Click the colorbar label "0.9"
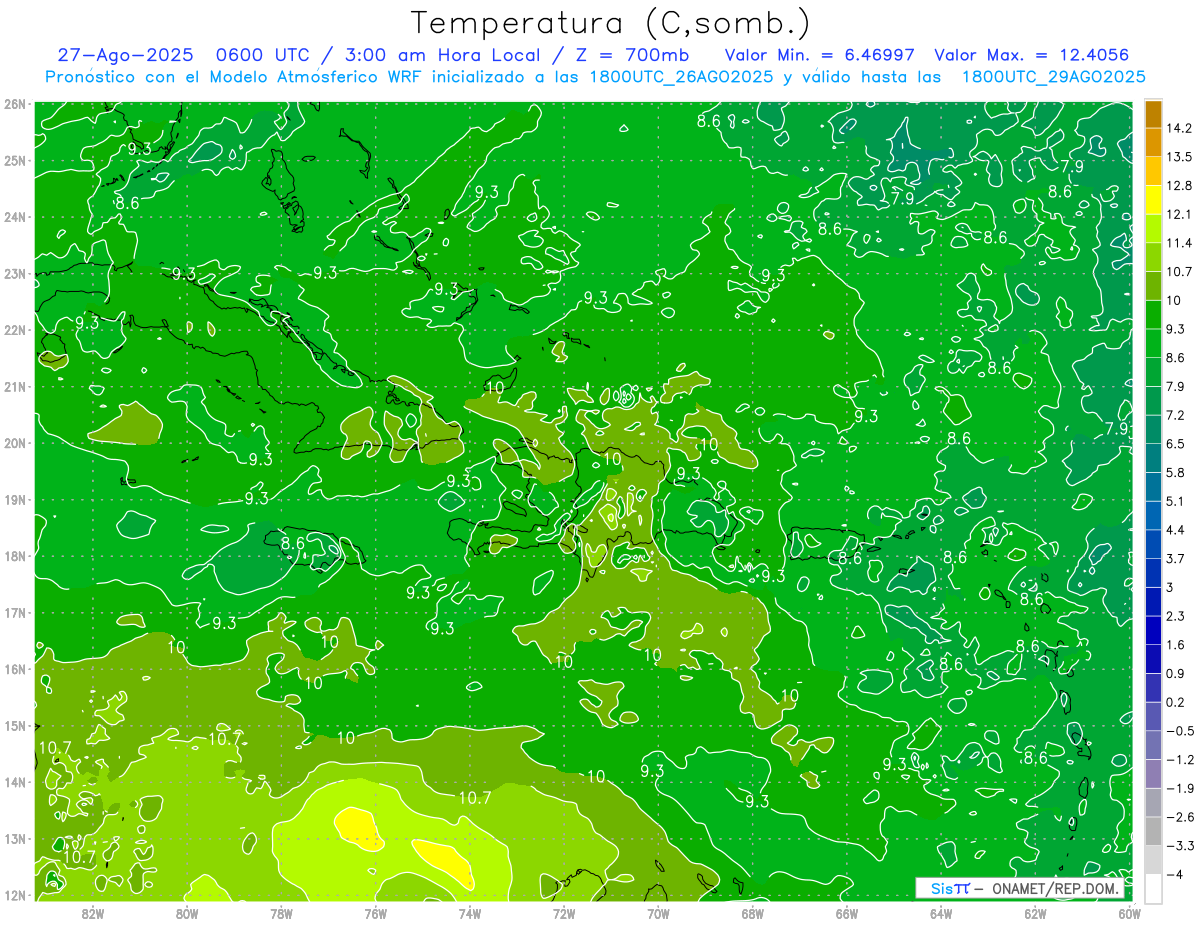 pyautogui.click(x=1175, y=673)
